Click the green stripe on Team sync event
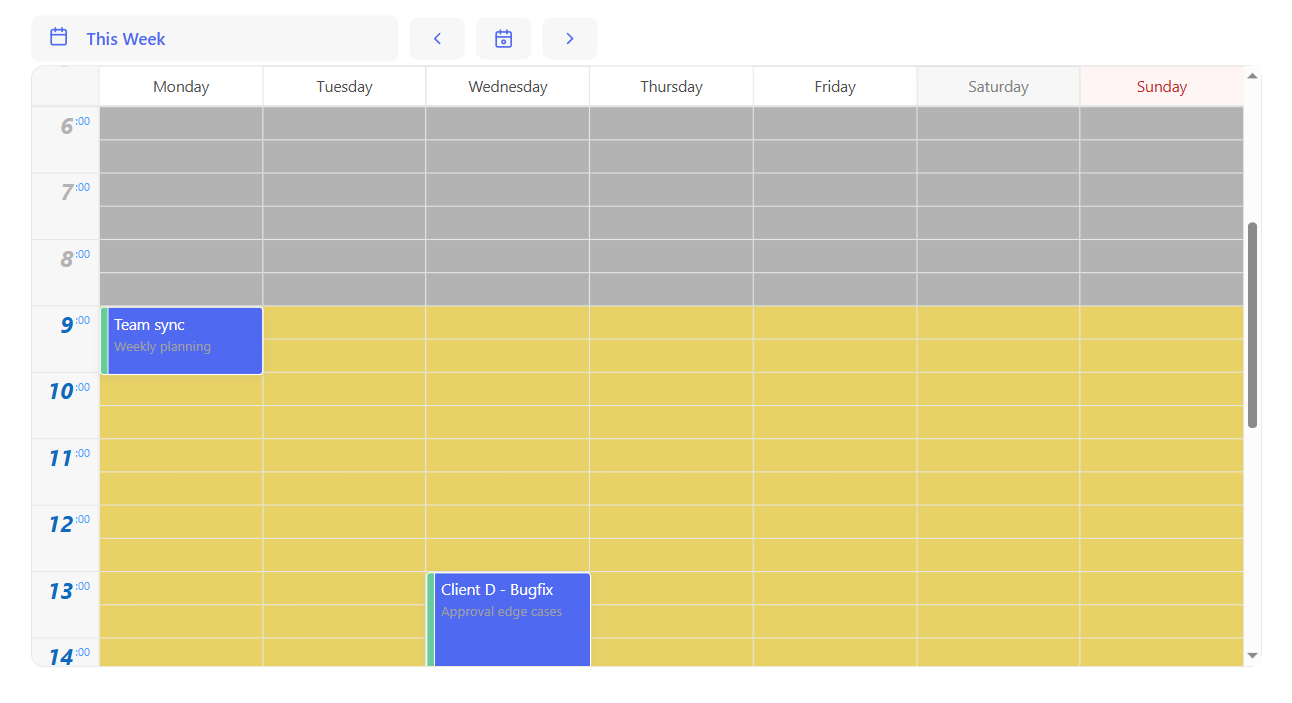The width and height of the screenshot is (1292, 703). point(105,340)
